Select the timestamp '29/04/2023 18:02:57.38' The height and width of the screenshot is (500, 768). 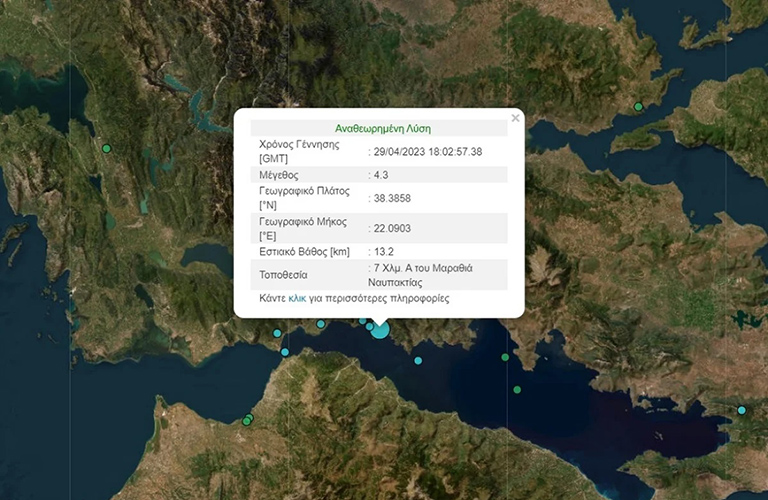coord(428,152)
